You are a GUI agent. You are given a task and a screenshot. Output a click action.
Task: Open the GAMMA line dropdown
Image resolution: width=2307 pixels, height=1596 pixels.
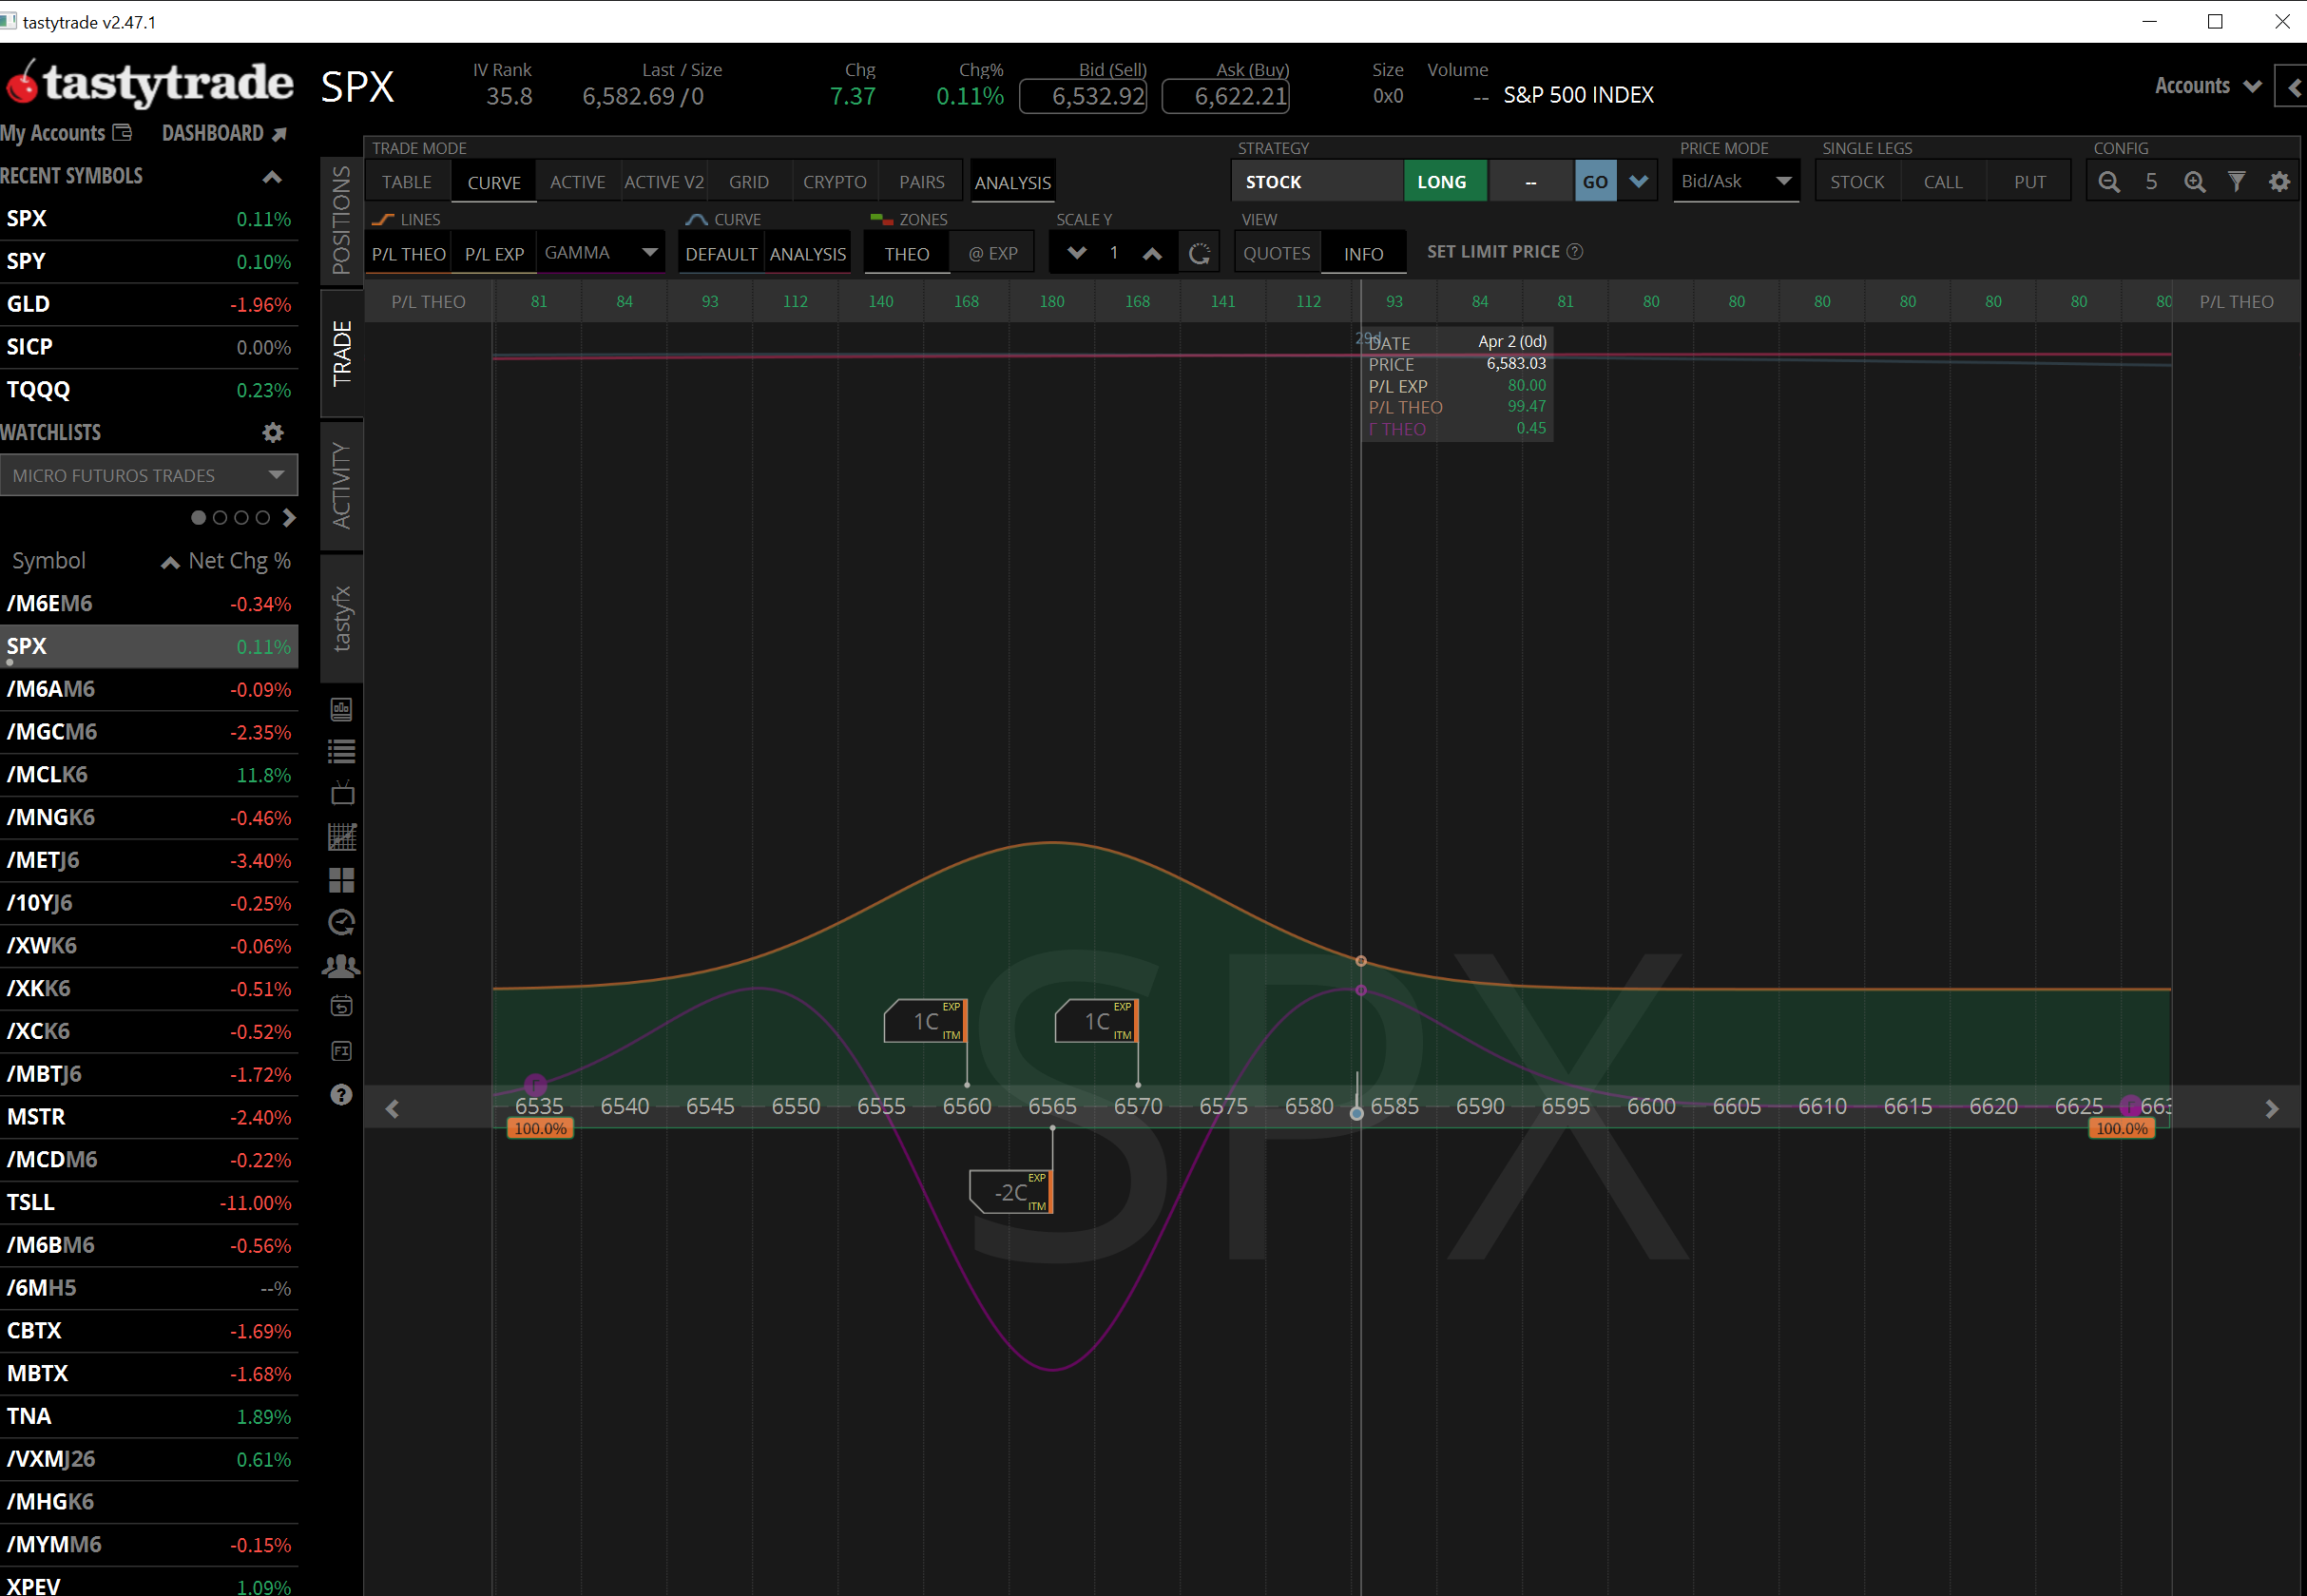[x=601, y=253]
